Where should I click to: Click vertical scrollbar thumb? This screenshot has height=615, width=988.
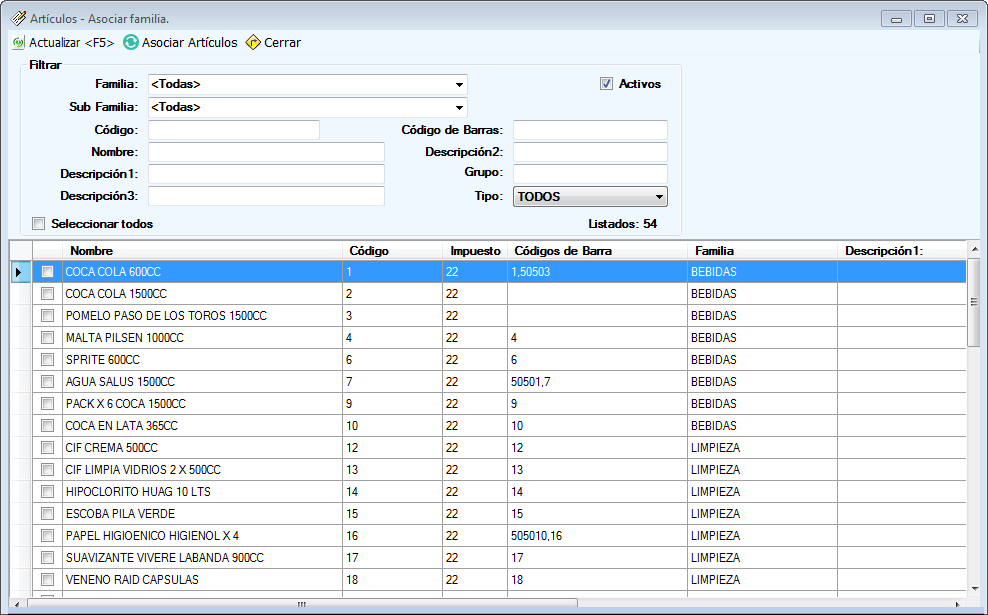974,302
